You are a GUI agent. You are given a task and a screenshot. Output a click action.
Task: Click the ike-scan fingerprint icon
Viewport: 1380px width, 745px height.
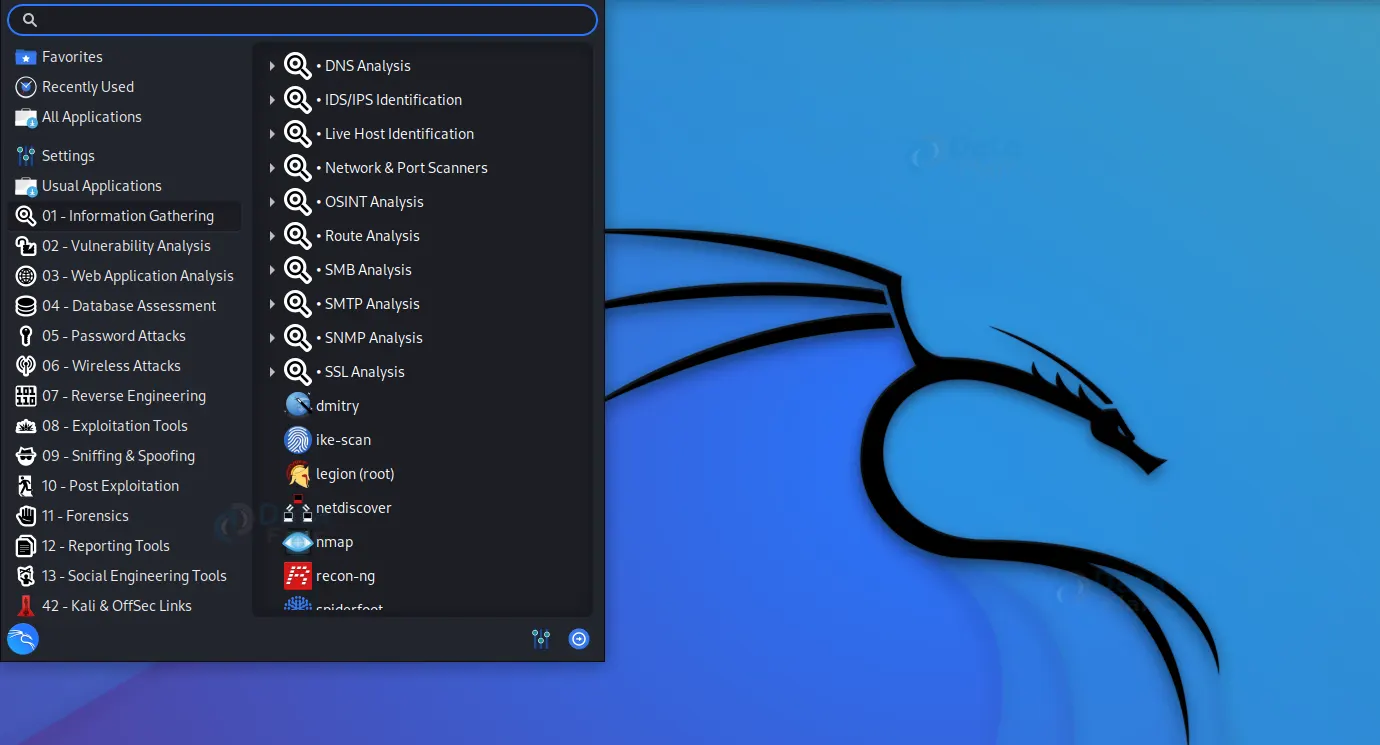pyautogui.click(x=298, y=440)
